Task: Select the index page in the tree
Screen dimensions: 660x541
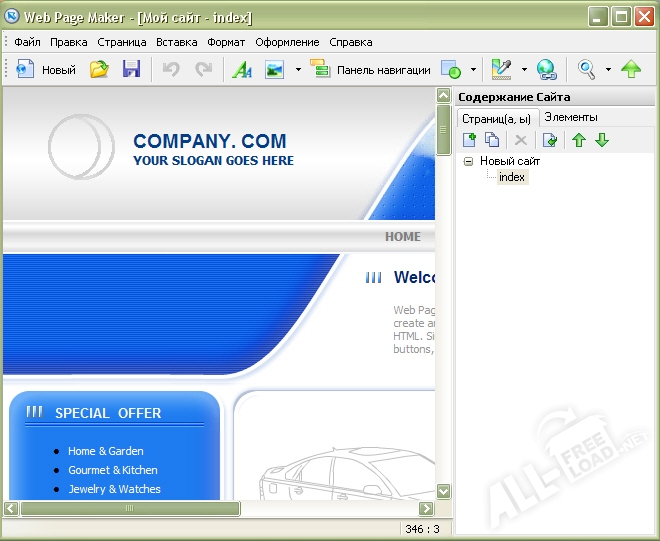Action: coord(511,177)
